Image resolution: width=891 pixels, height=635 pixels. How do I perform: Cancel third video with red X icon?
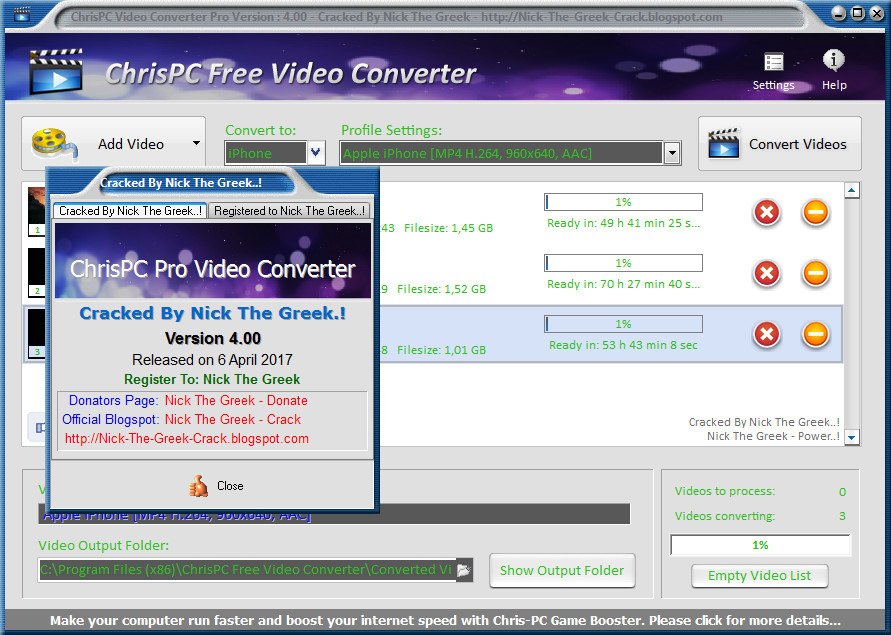point(767,334)
